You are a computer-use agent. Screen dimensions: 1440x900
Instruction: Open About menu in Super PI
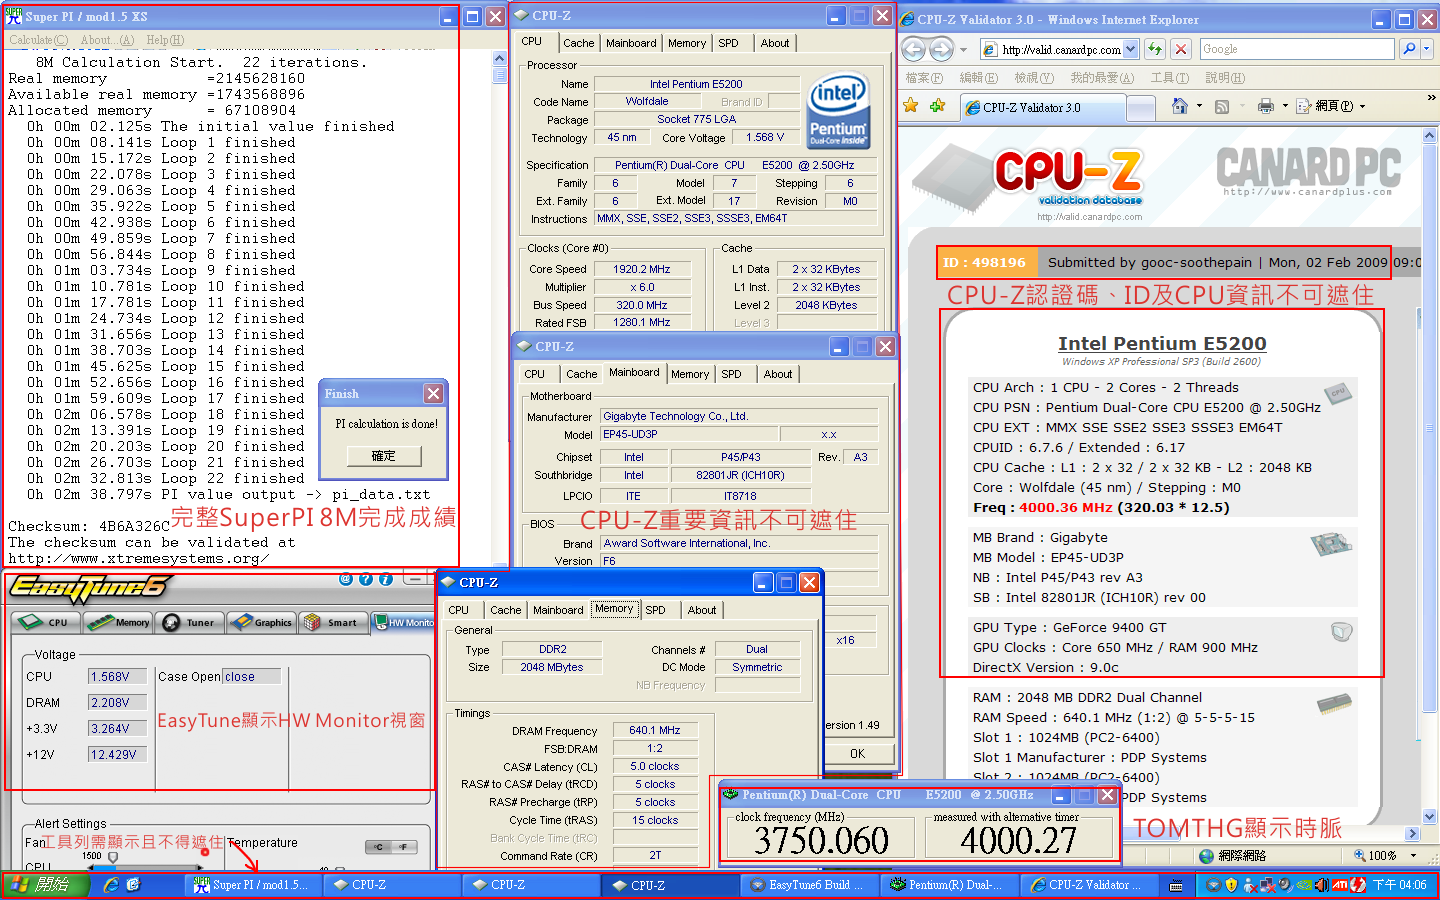click(x=107, y=40)
